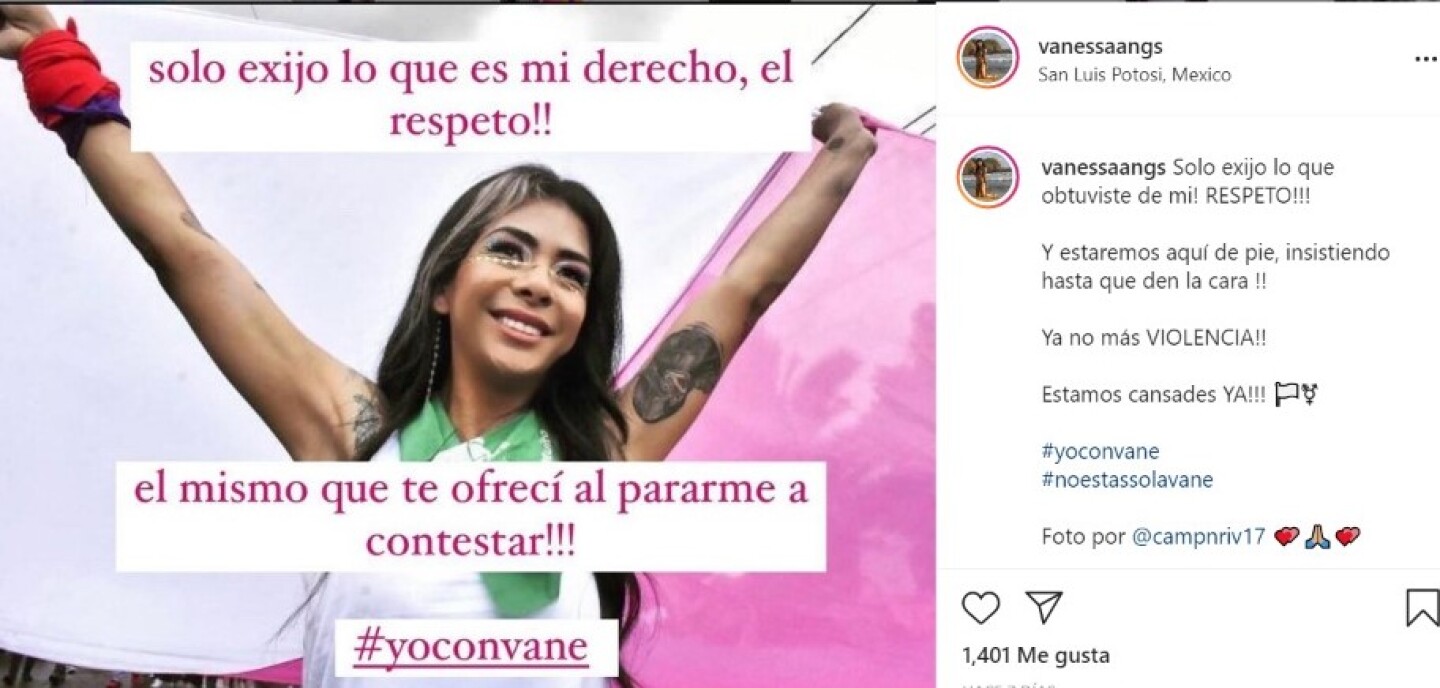The width and height of the screenshot is (1440, 688).
Task: Open the #noestassolavane hashtag link
Action: pos(1127,480)
